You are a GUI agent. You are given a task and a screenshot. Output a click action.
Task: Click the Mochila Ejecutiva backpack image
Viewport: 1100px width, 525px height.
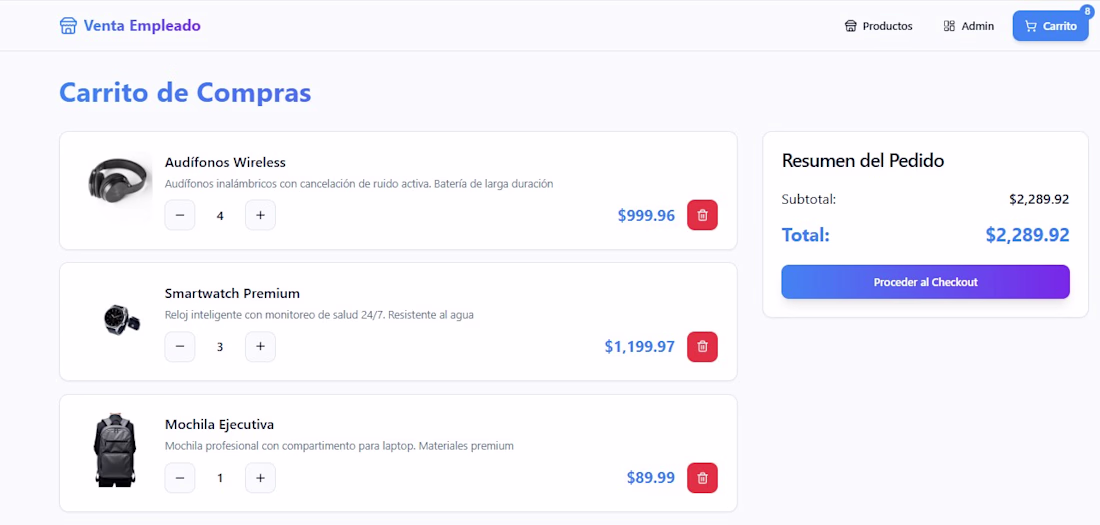115,450
